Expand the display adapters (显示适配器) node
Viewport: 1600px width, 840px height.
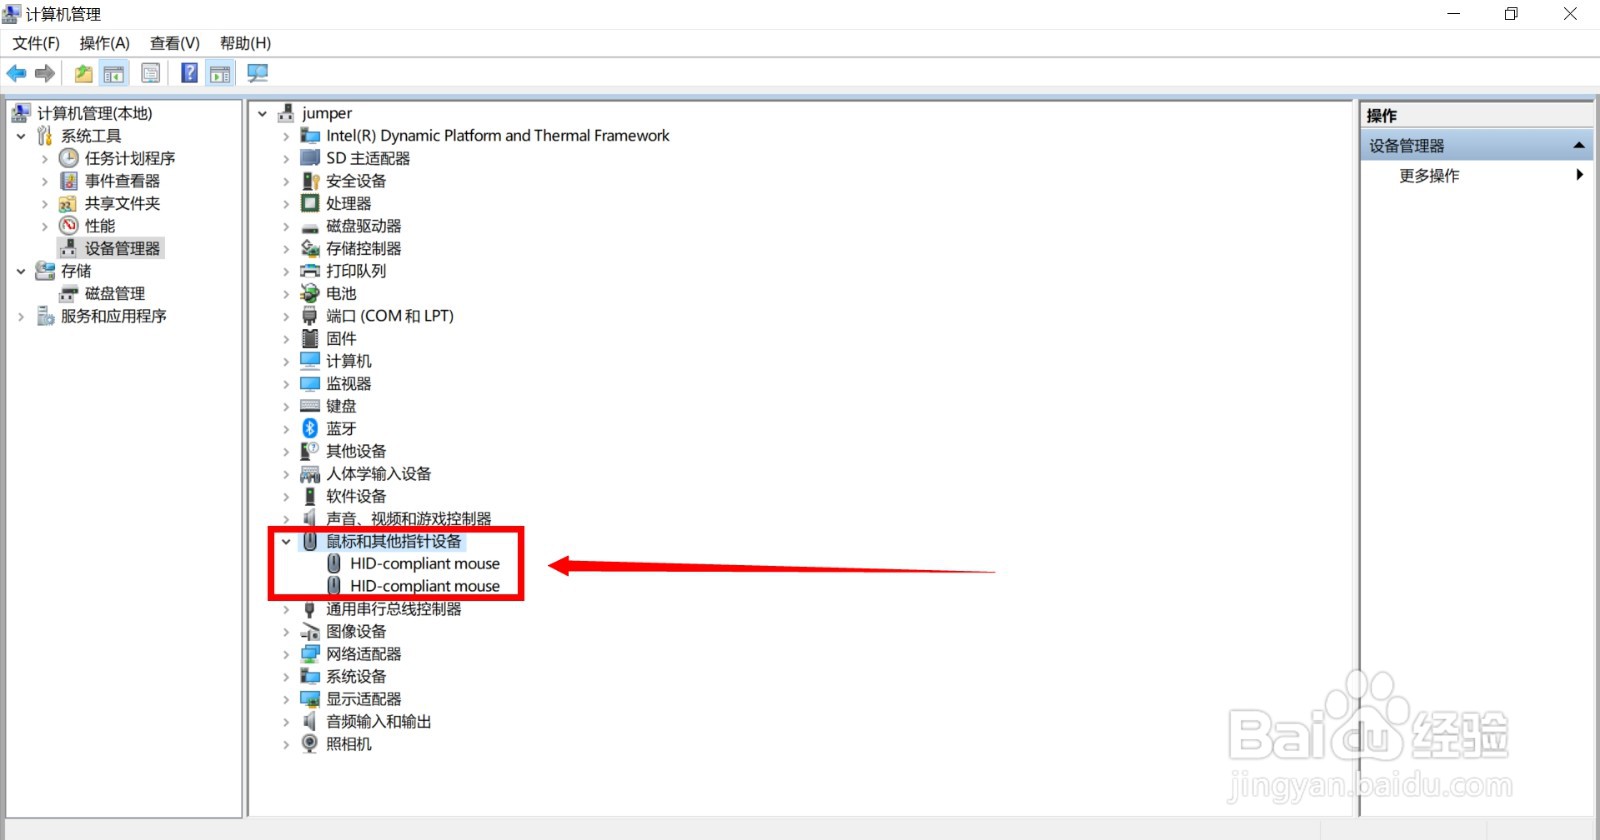coord(286,699)
